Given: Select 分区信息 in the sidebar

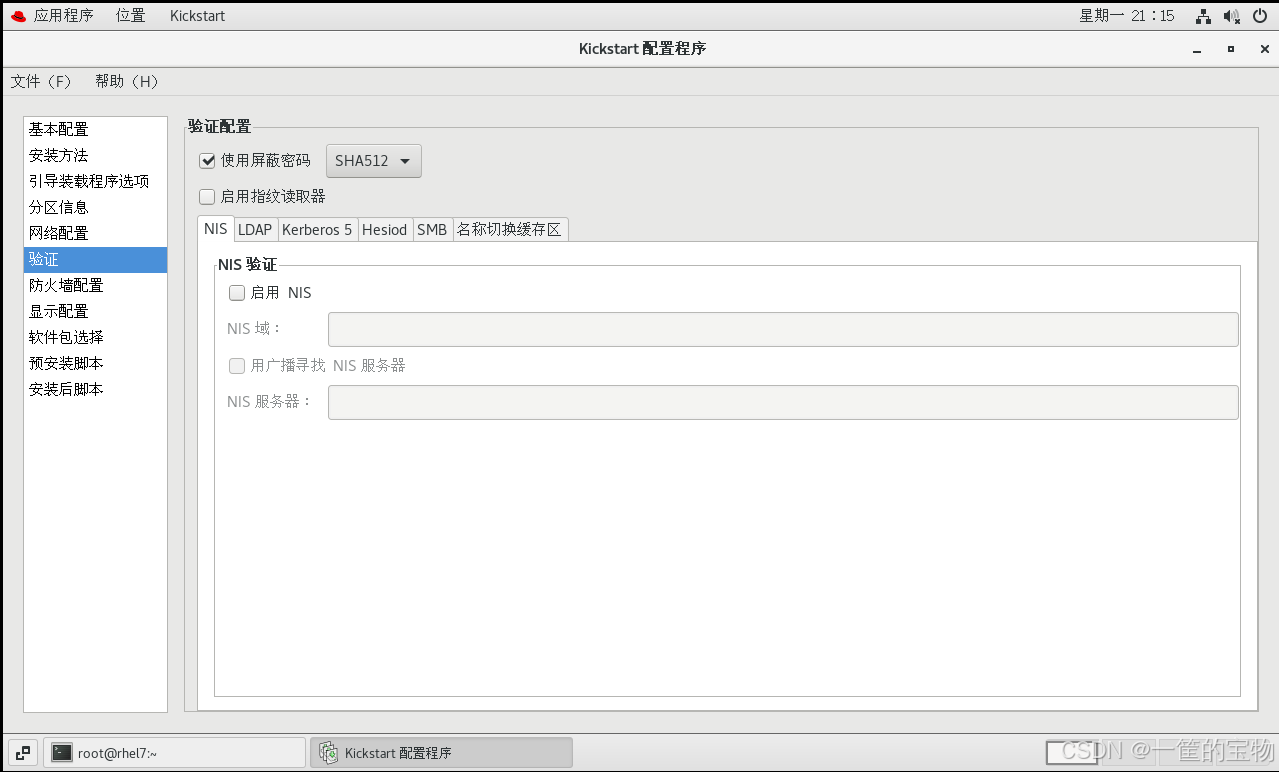Looking at the screenshot, I should click(95, 207).
